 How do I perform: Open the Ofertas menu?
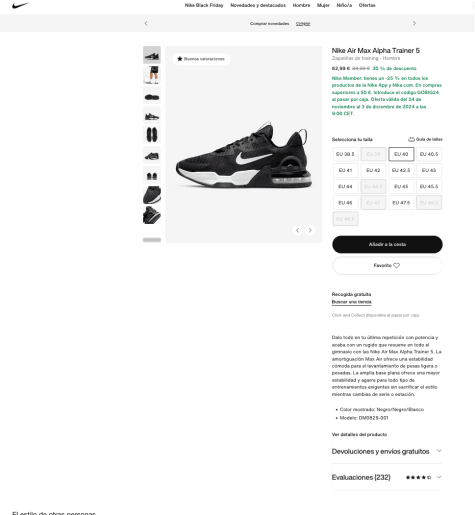point(367,5)
